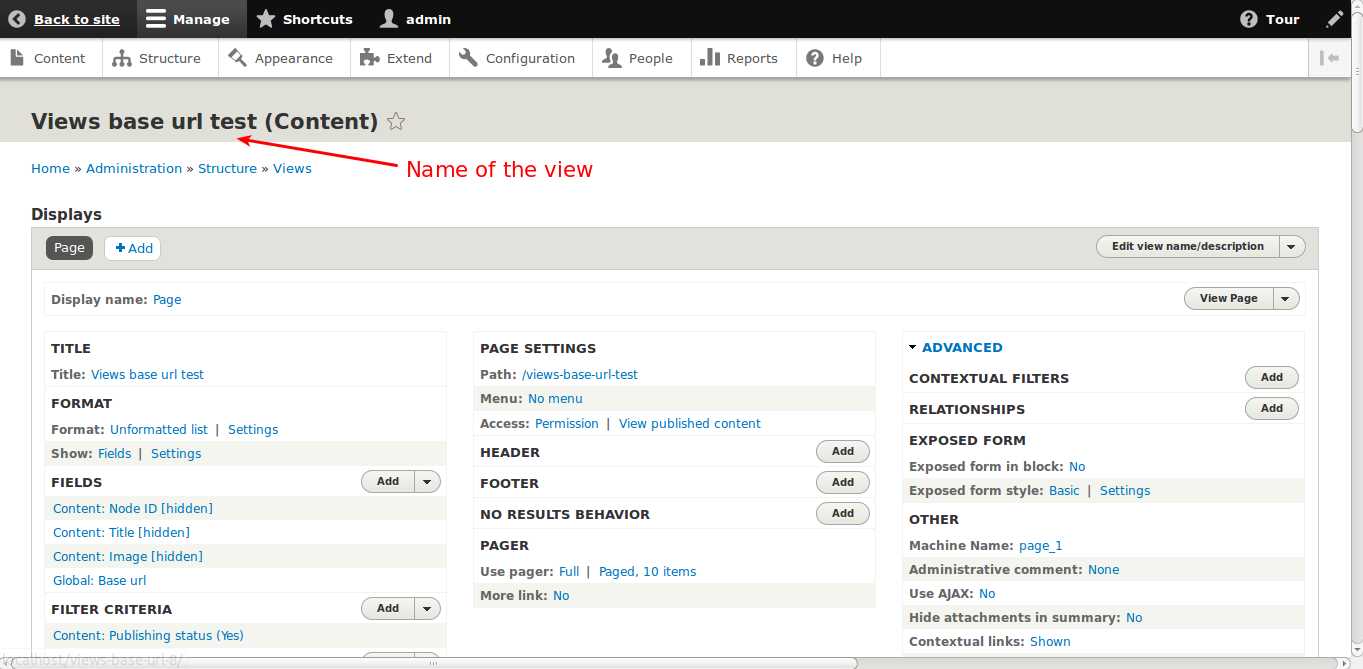Click the Reports bar-chart icon
The image size is (1363, 669).
pyautogui.click(x=712, y=57)
